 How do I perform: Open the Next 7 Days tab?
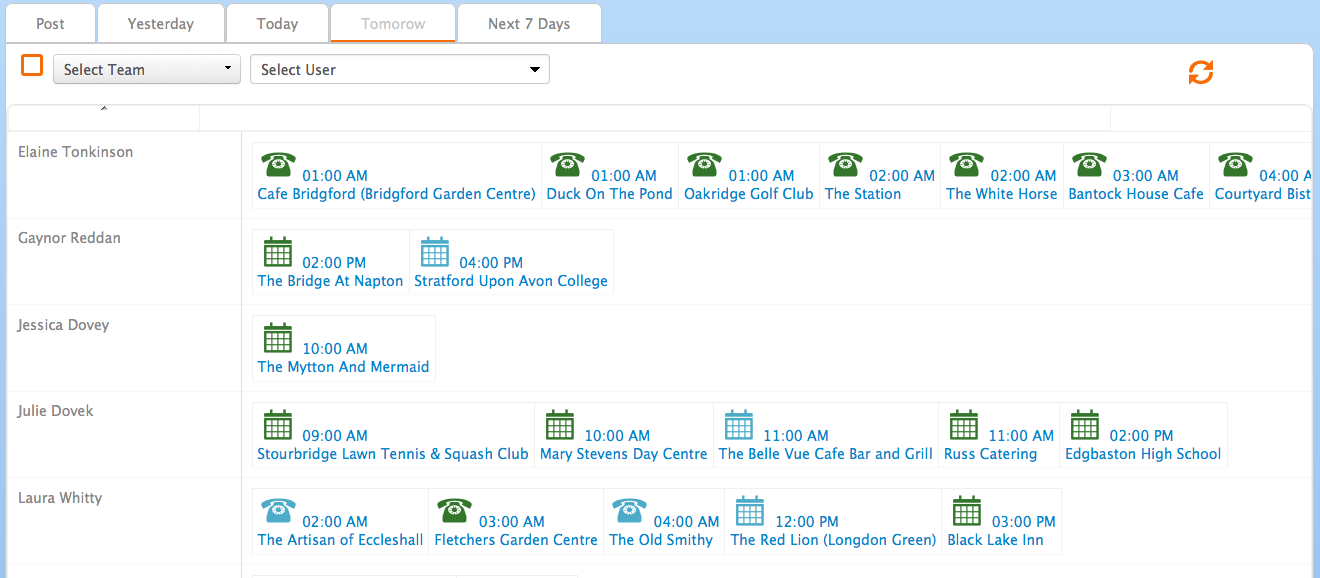click(x=529, y=23)
